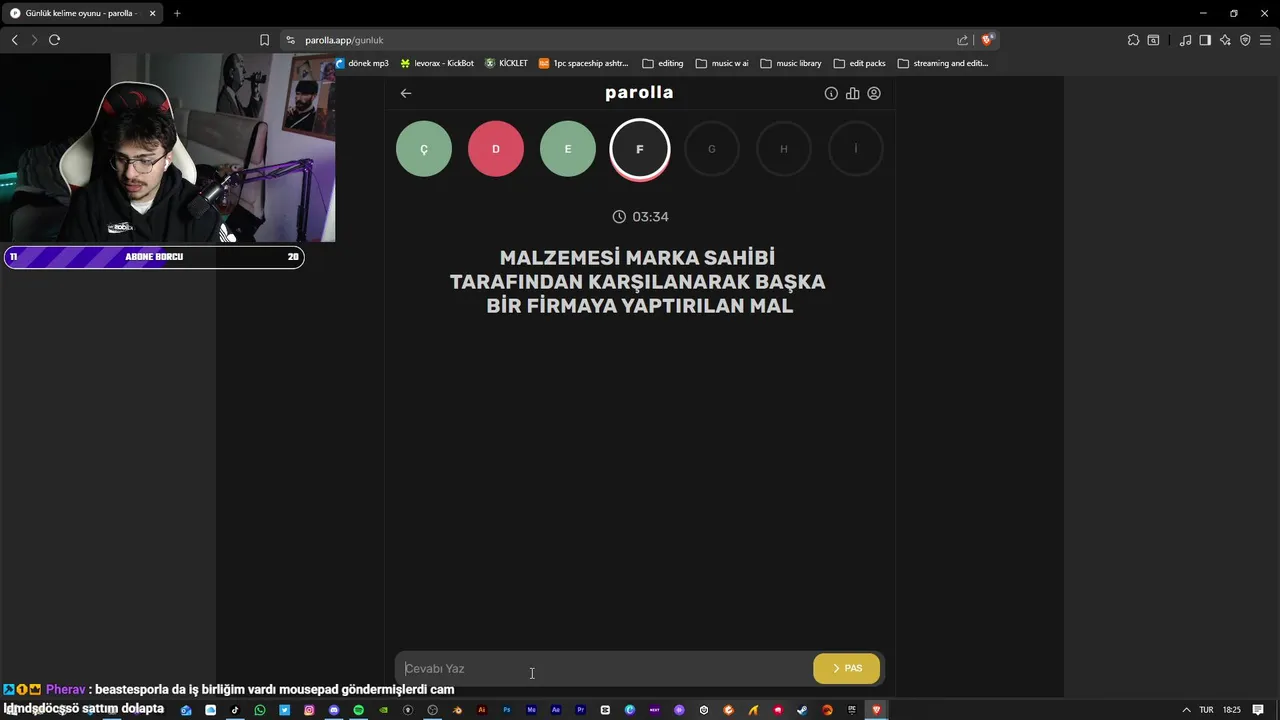
Task: Open the parolla info icon
Action: pos(831,93)
